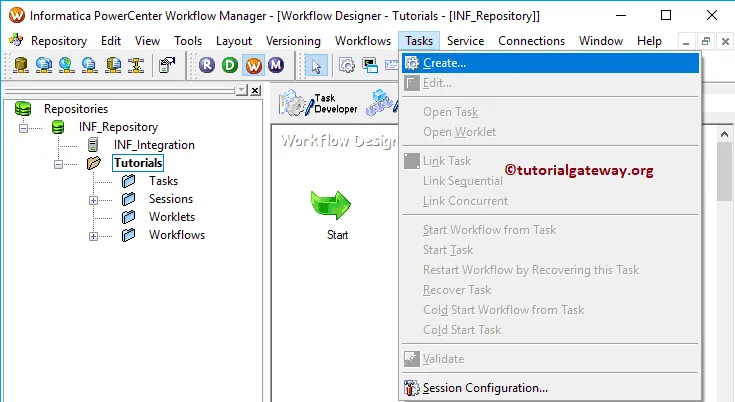735x402 pixels.
Task: Select the Tutorials folder label
Action: [138, 163]
